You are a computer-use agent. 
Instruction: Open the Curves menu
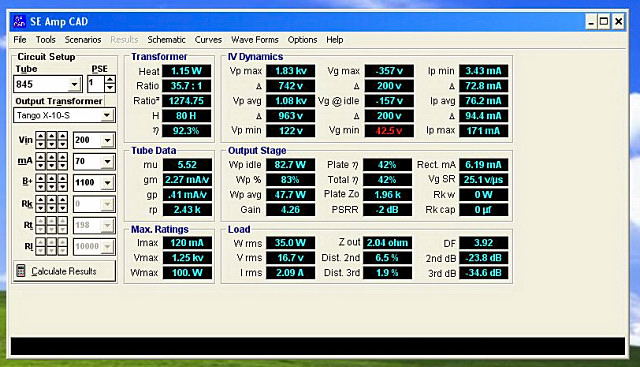(x=208, y=40)
